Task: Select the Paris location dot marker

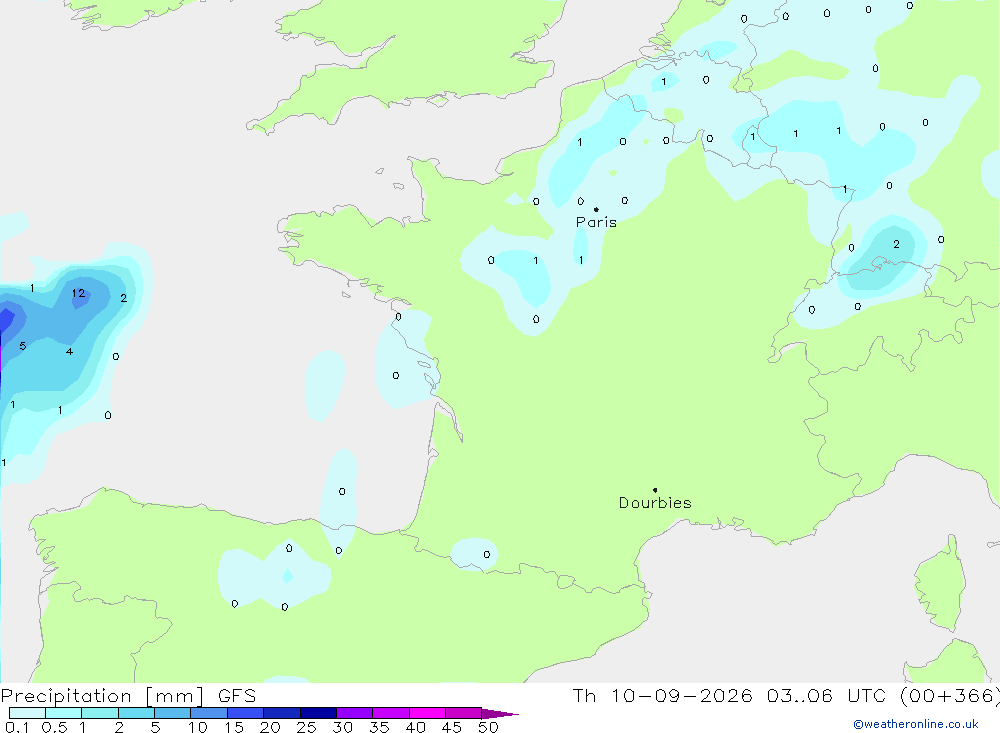Action: pos(596,209)
